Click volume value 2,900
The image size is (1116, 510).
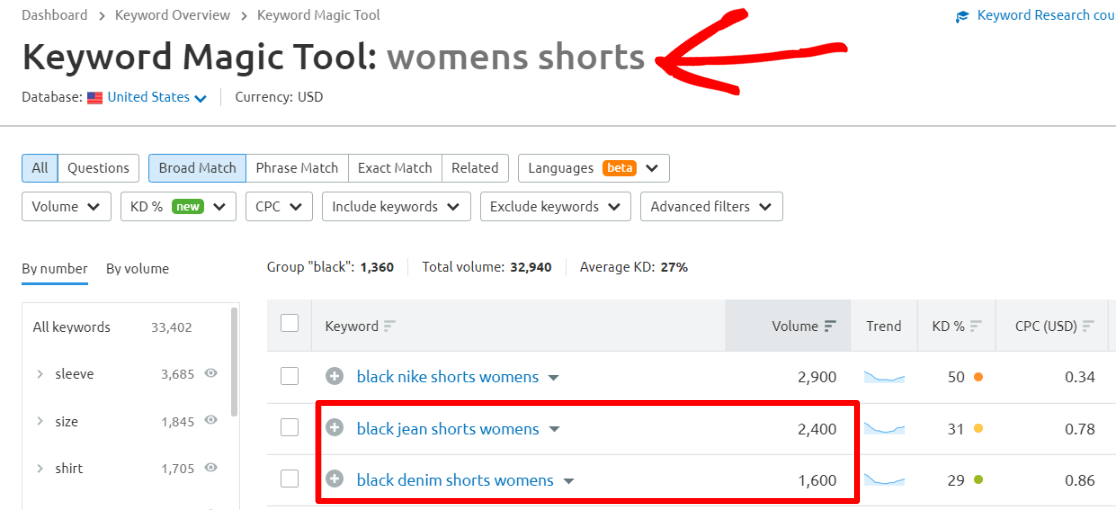[817, 376]
